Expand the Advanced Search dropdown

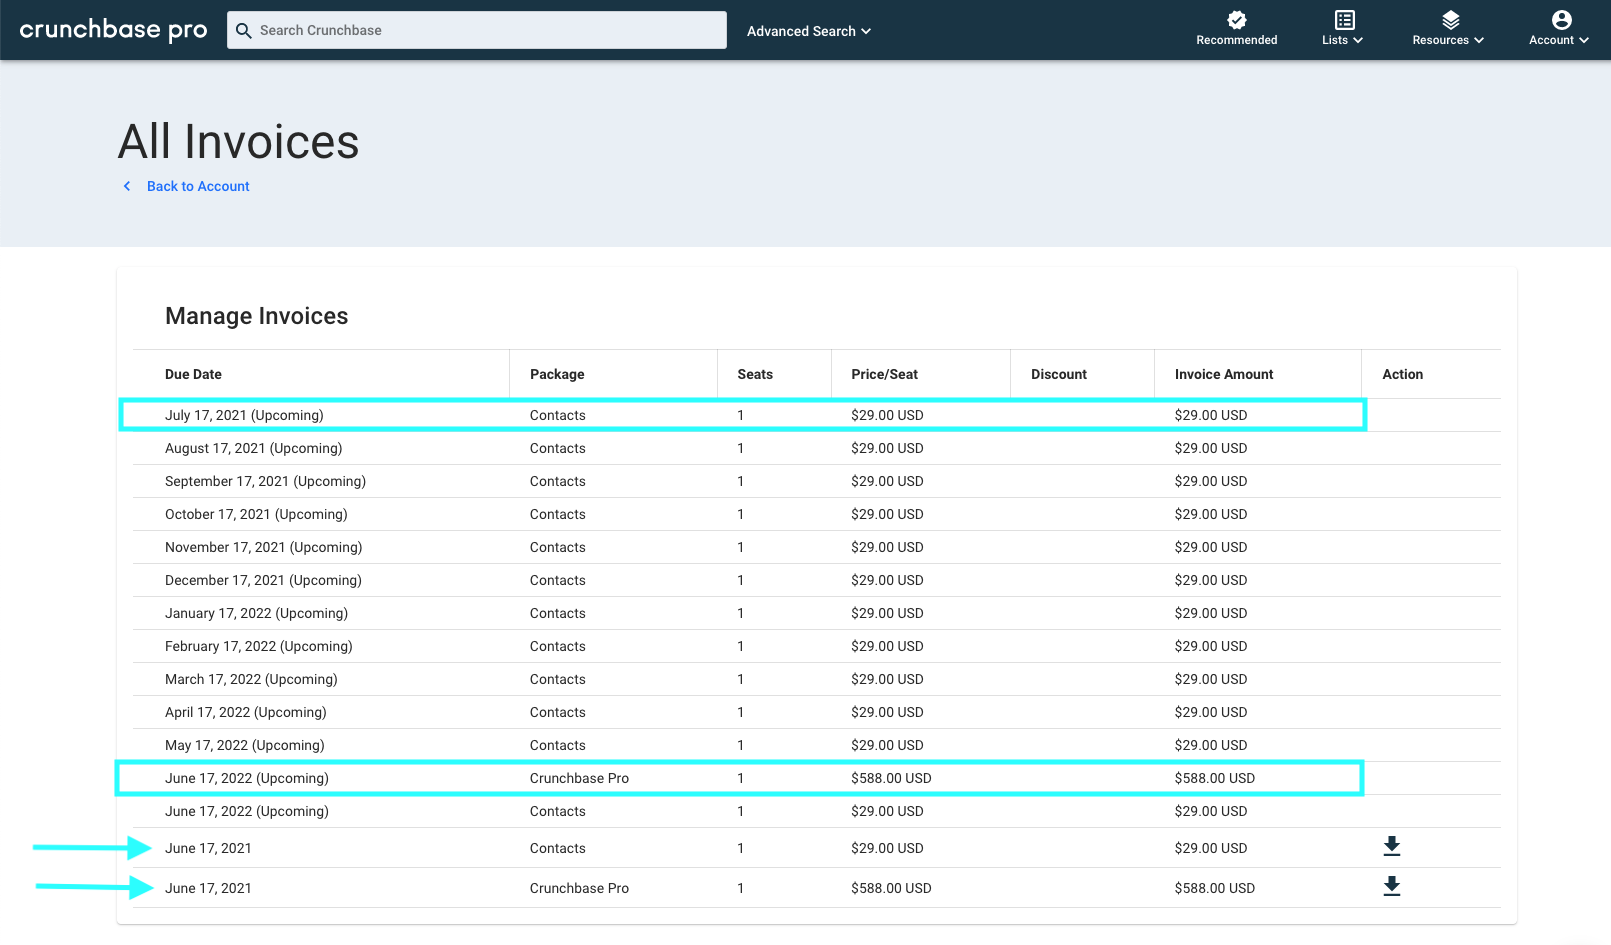pyautogui.click(x=809, y=31)
